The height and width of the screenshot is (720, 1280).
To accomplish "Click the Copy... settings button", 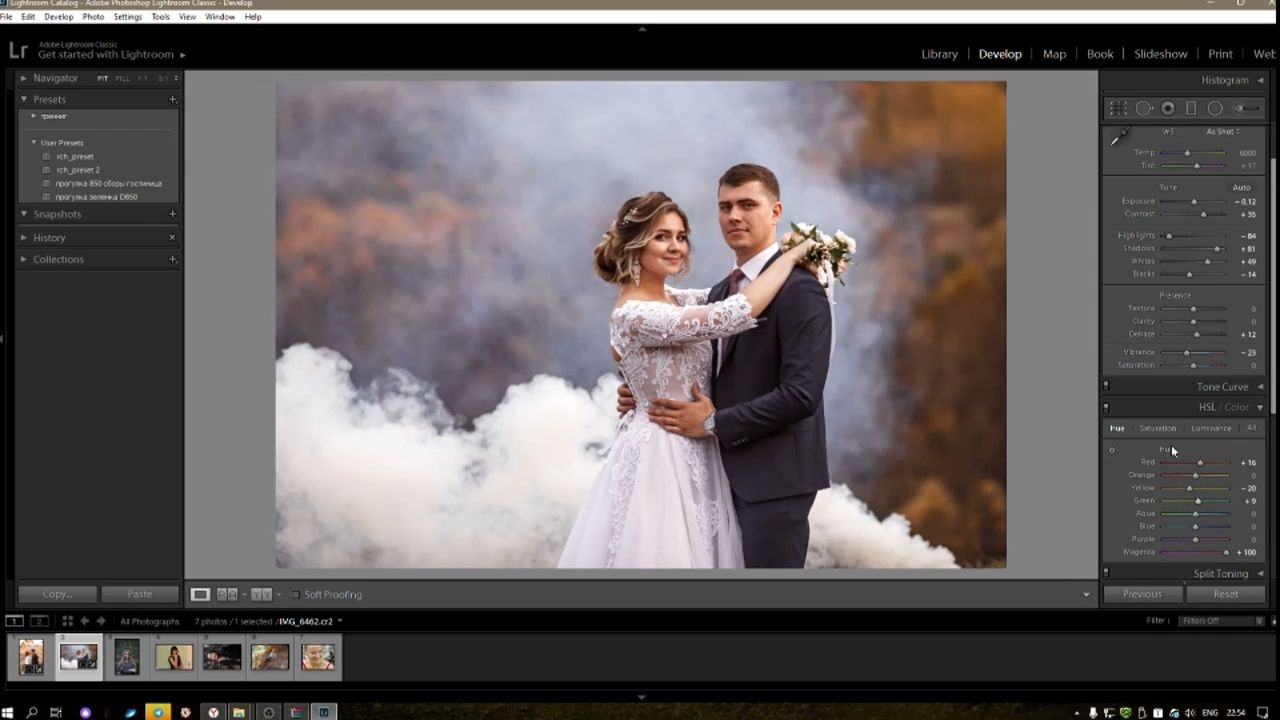I will click(57, 594).
